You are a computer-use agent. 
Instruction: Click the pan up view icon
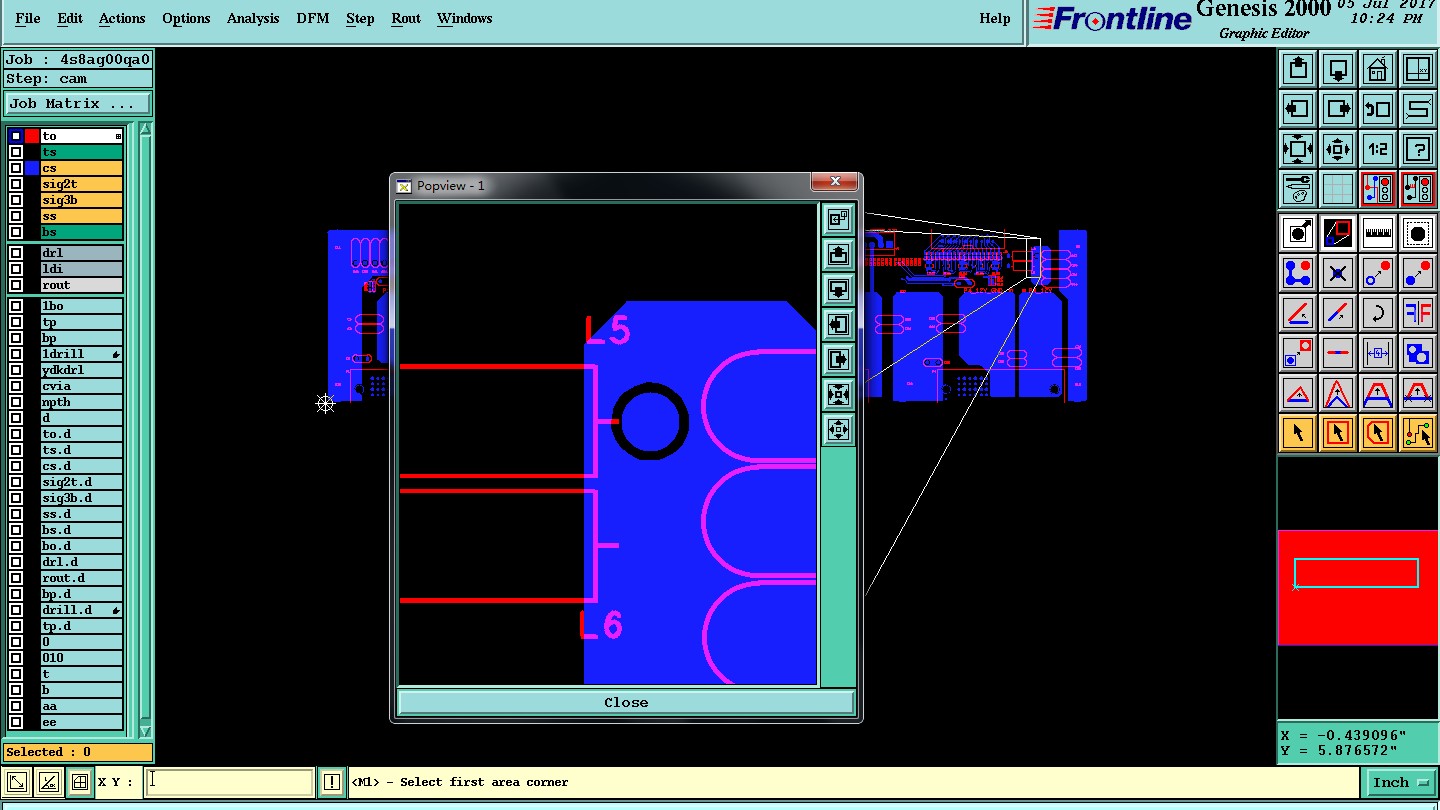coord(1298,69)
